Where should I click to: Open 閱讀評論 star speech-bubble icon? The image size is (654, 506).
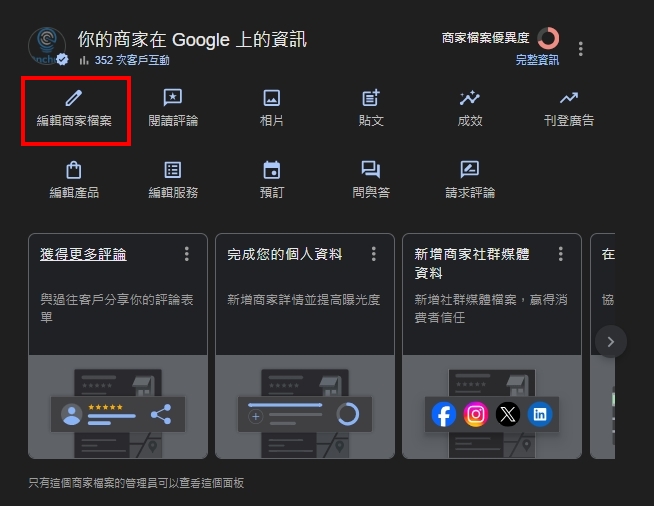coord(173,98)
